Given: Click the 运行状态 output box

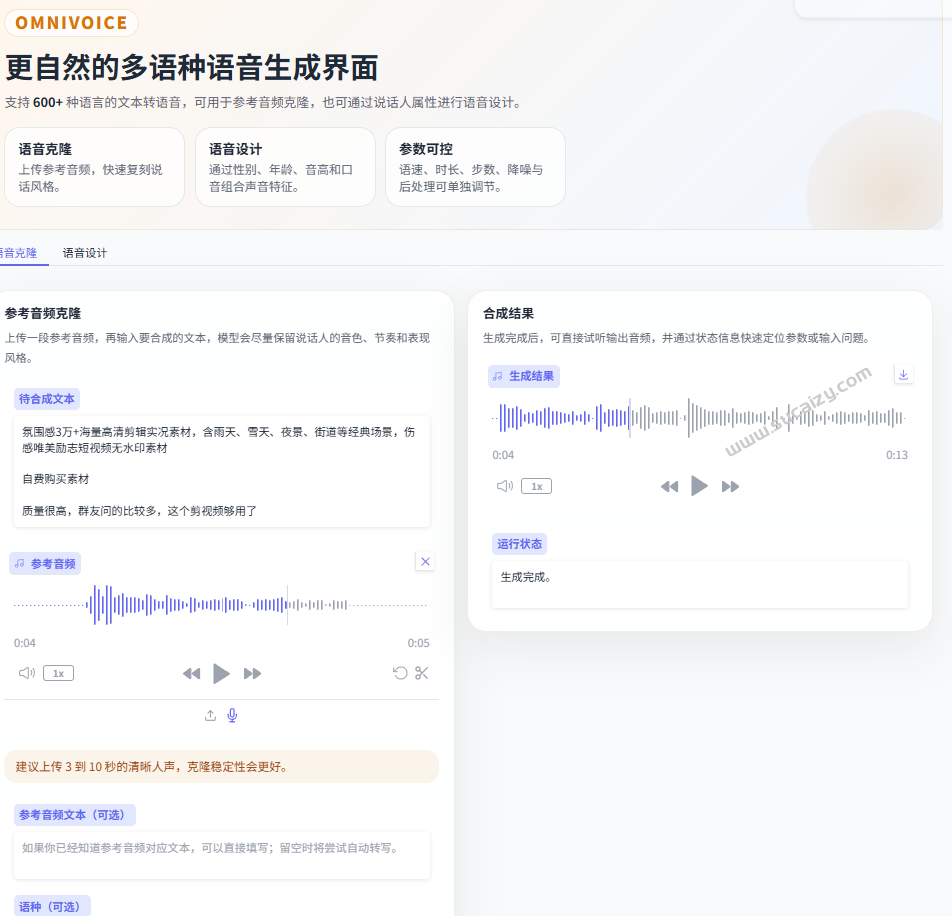Looking at the screenshot, I should click(x=699, y=584).
